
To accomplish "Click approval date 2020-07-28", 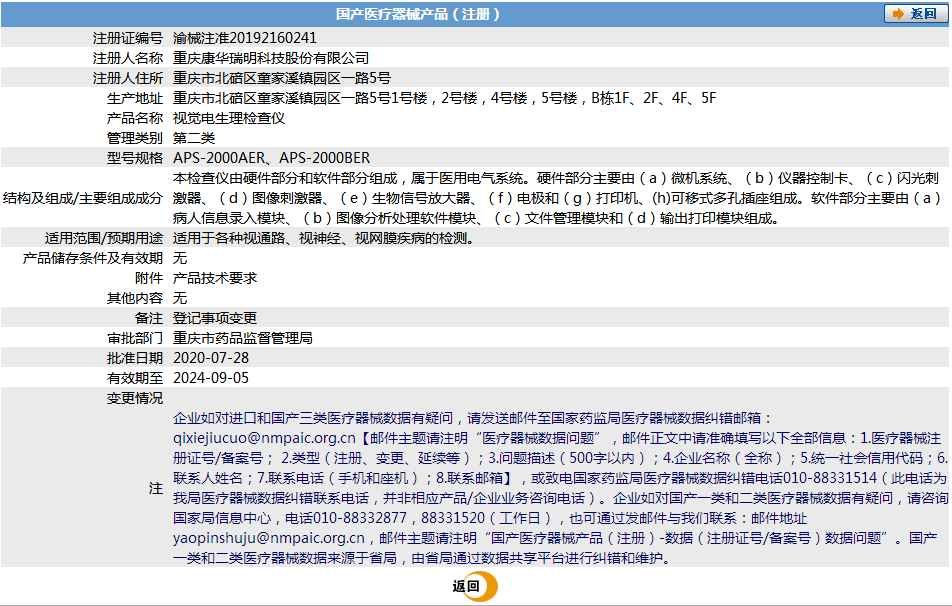I will point(211,358).
